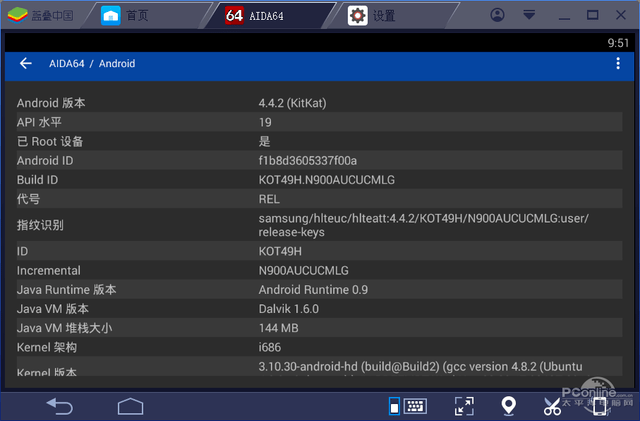Select the AIDA64 tab
This screenshot has width=640, height=421.
click(269, 16)
